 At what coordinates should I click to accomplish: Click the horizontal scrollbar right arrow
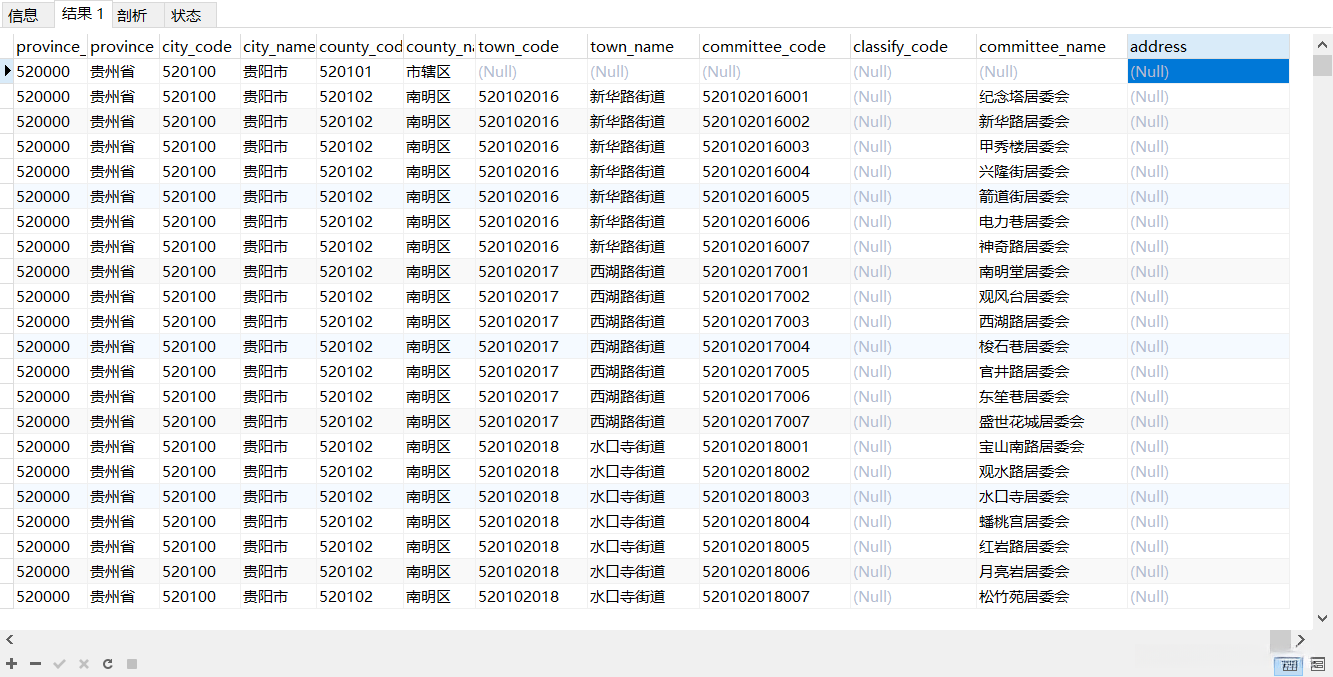[x=1300, y=640]
